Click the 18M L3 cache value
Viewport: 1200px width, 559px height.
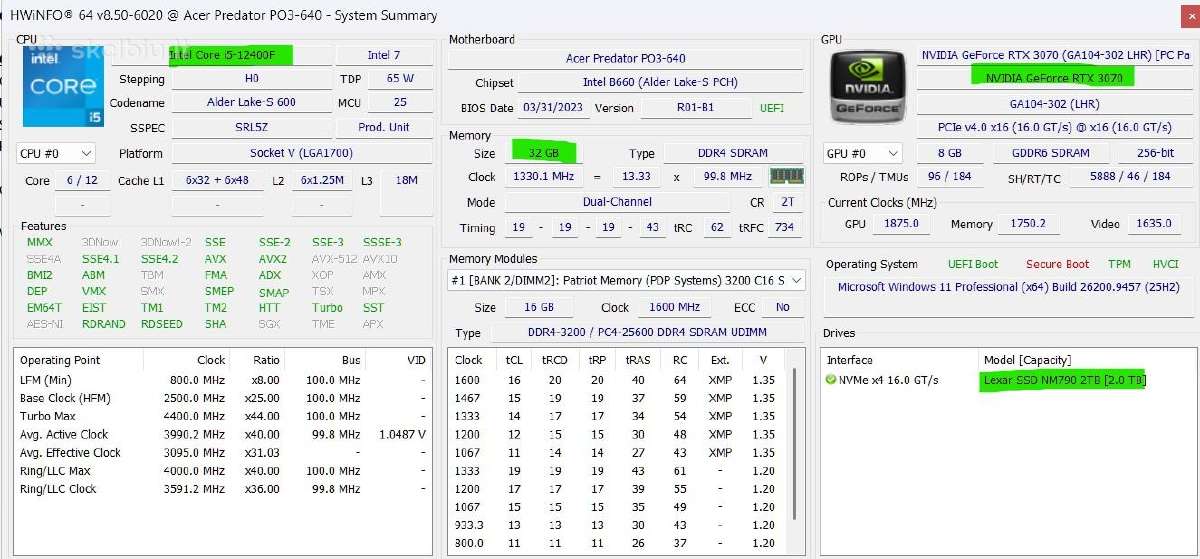[407, 180]
